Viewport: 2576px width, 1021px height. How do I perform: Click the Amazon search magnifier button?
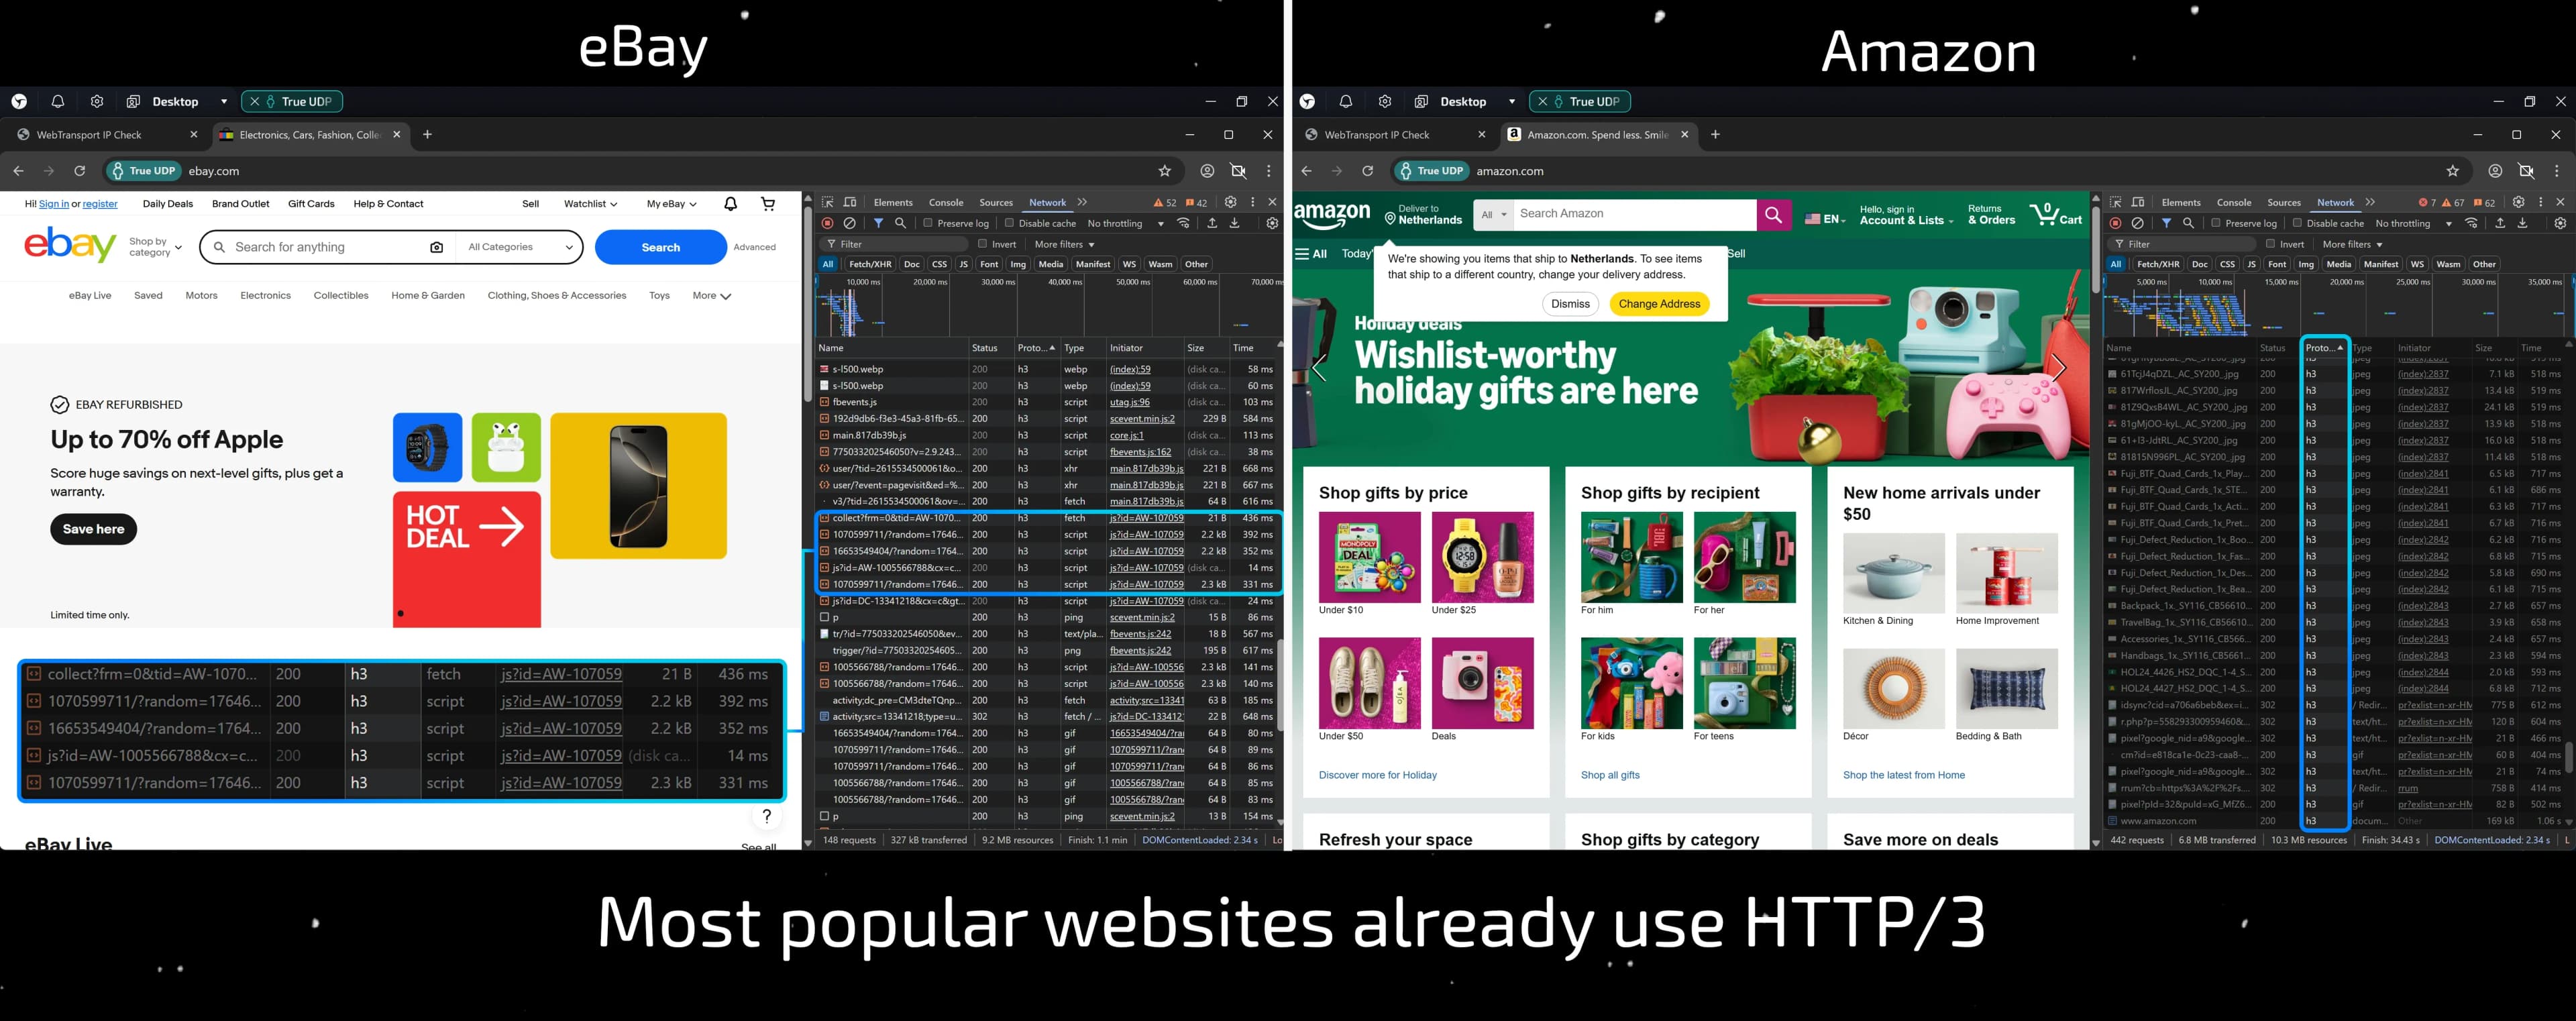click(x=1773, y=214)
